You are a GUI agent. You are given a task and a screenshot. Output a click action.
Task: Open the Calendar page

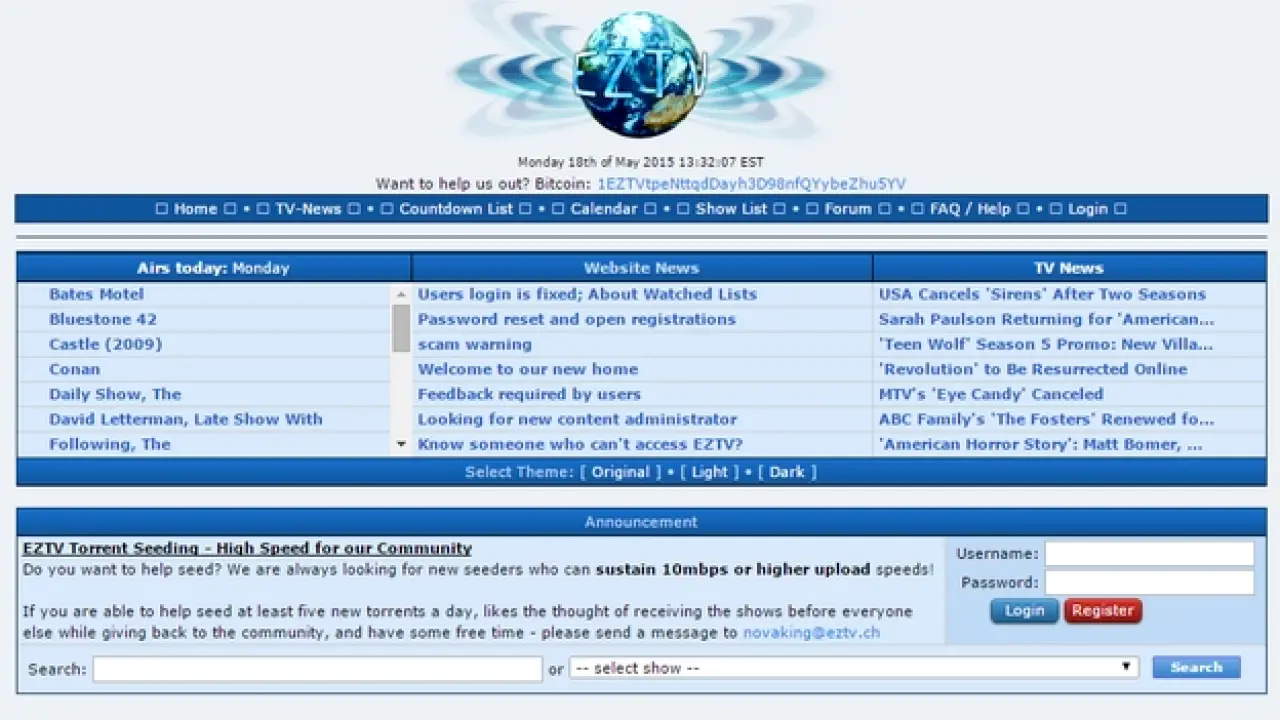click(603, 209)
